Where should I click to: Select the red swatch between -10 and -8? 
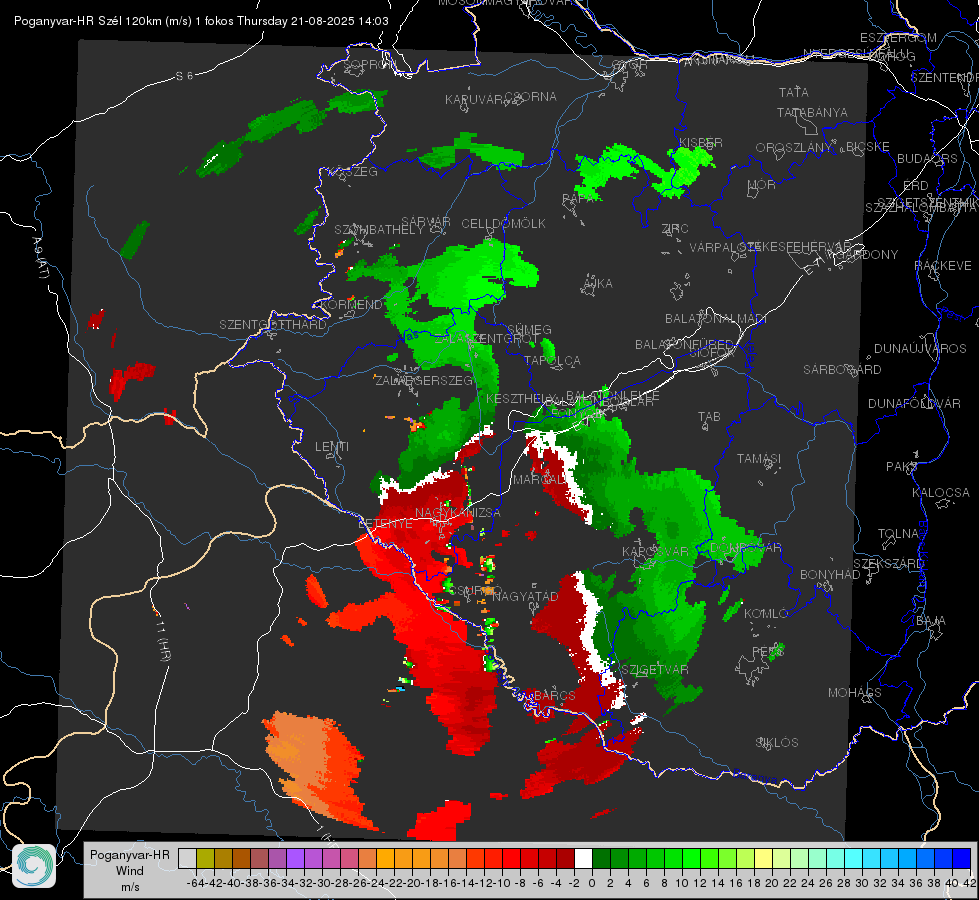click(511, 858)
